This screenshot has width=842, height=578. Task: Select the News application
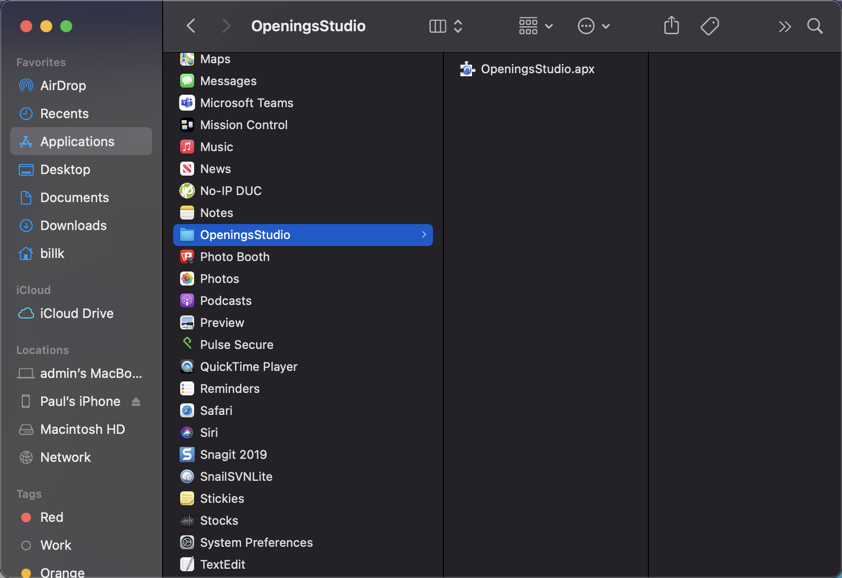[x=303, y=169]
